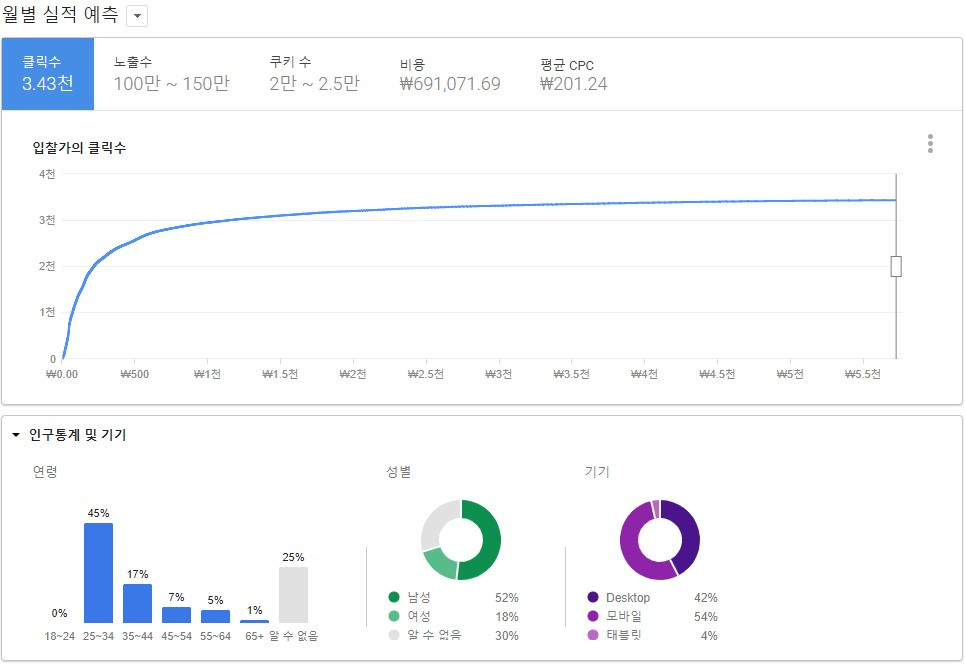Click the 태블릿 legend color dot
The height and width of the screenshot is (664, 965).
pyautogui.click(x=593, y=636)
